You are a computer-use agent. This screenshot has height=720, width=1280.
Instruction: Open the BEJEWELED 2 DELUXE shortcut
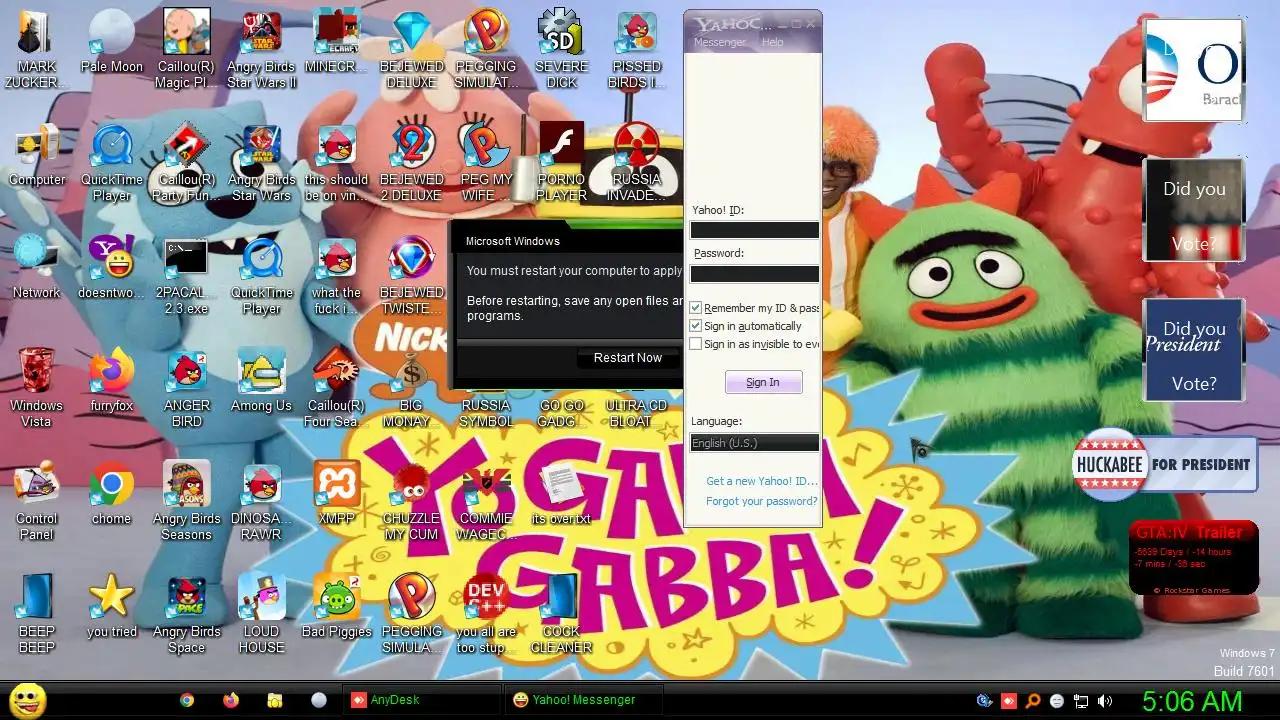click(x=412, y=162)
